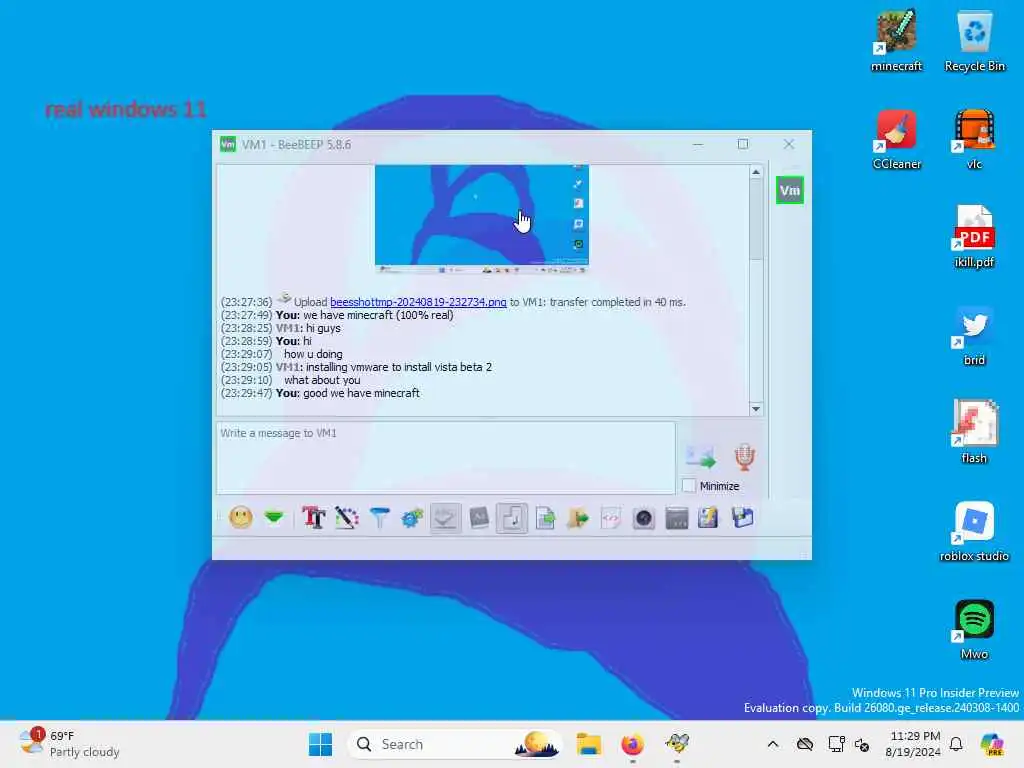Click the chat vertical scrollbar thumb
The height and width of the screenshot is (768, 1024).
pos(756,219)
